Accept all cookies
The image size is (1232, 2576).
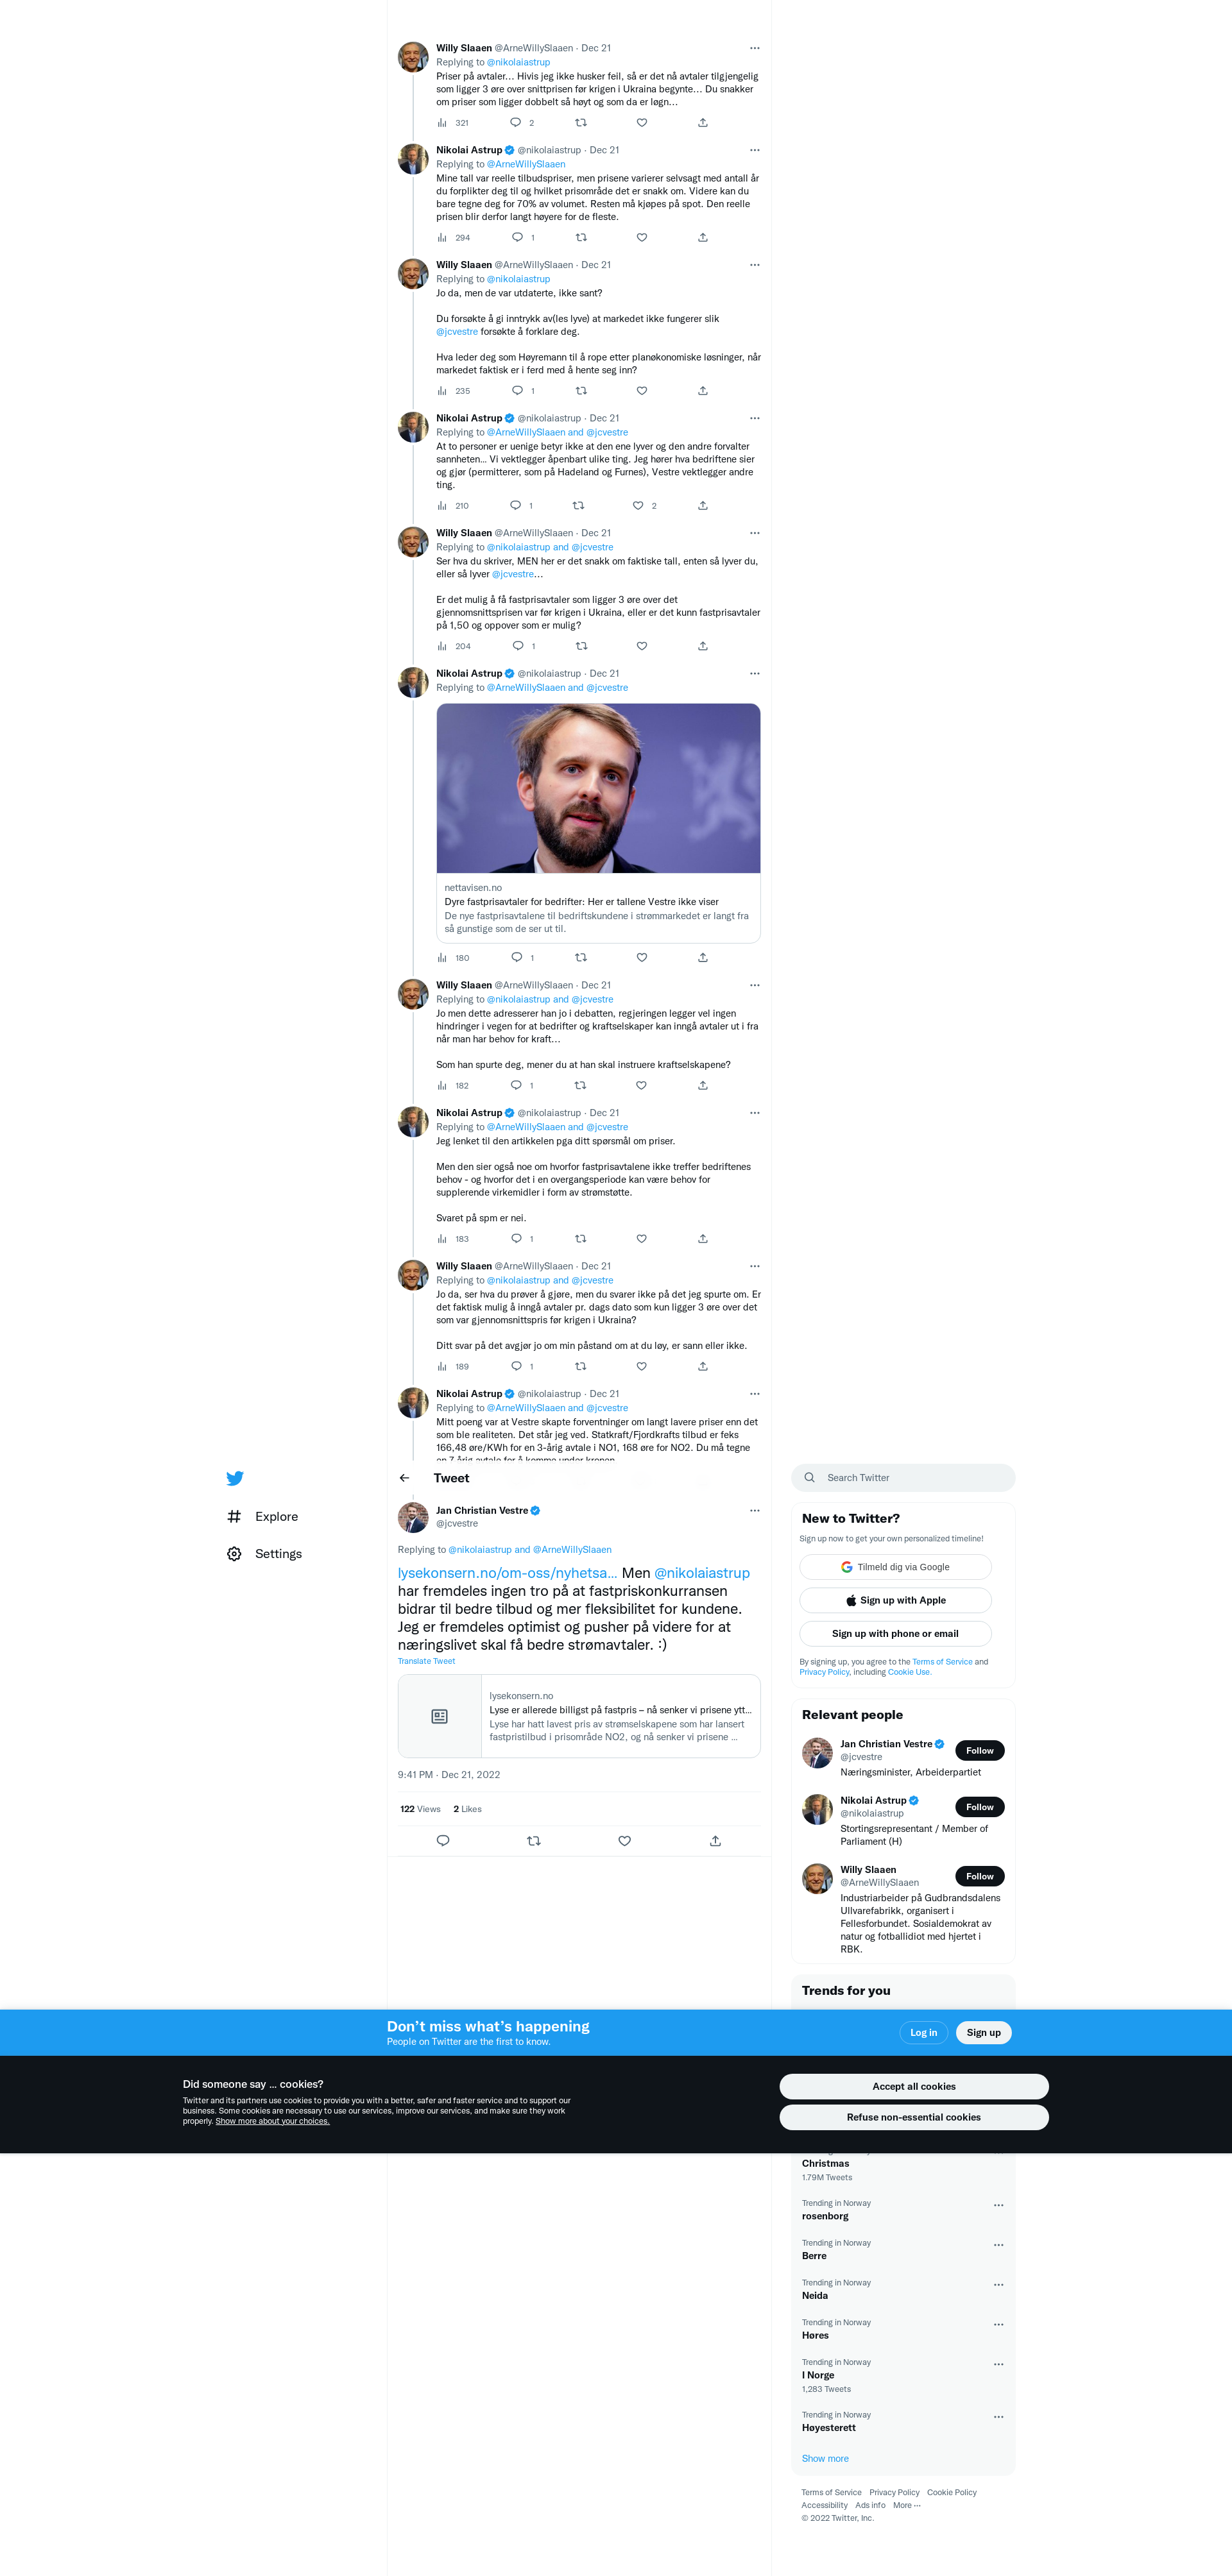[x=914, y=2086]
